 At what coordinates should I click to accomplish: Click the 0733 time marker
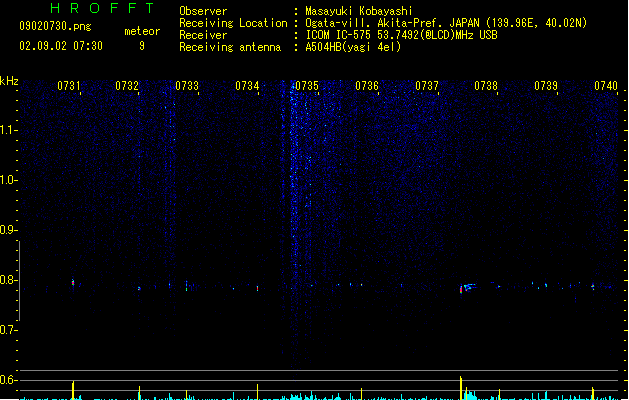pos(187,86)
